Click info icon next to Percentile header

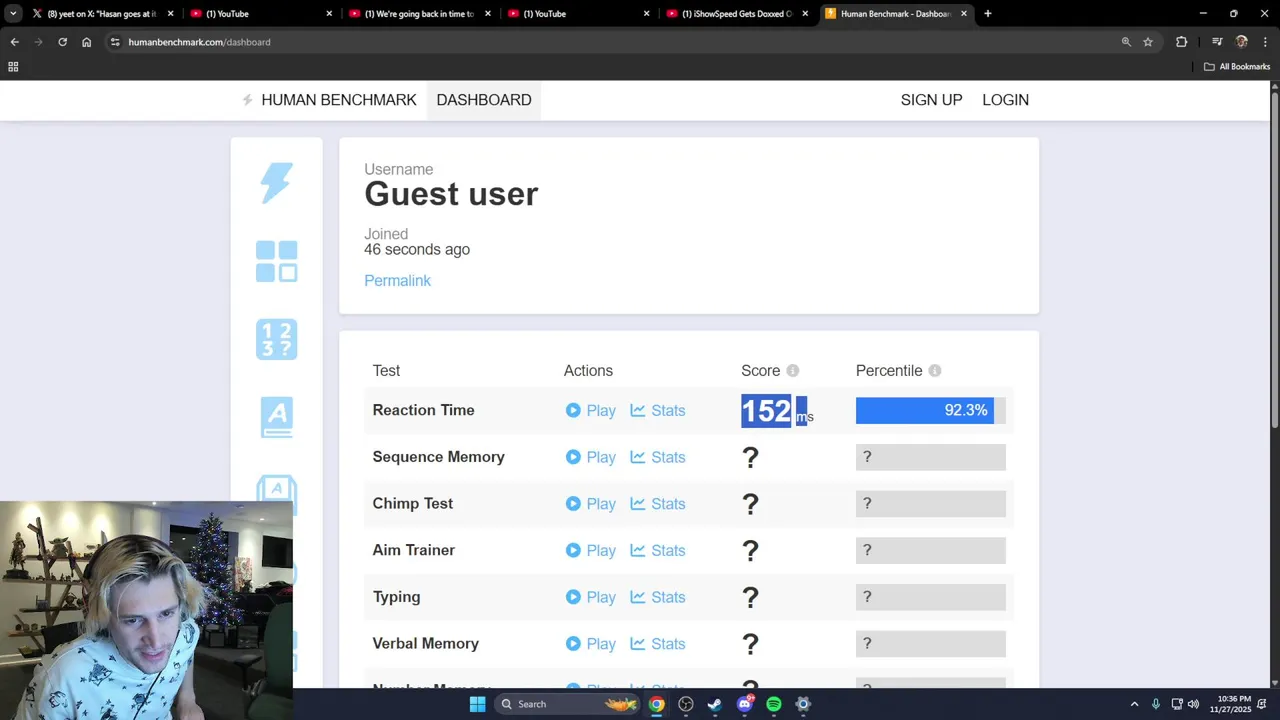pyautogui.click(x=935, y=371)
